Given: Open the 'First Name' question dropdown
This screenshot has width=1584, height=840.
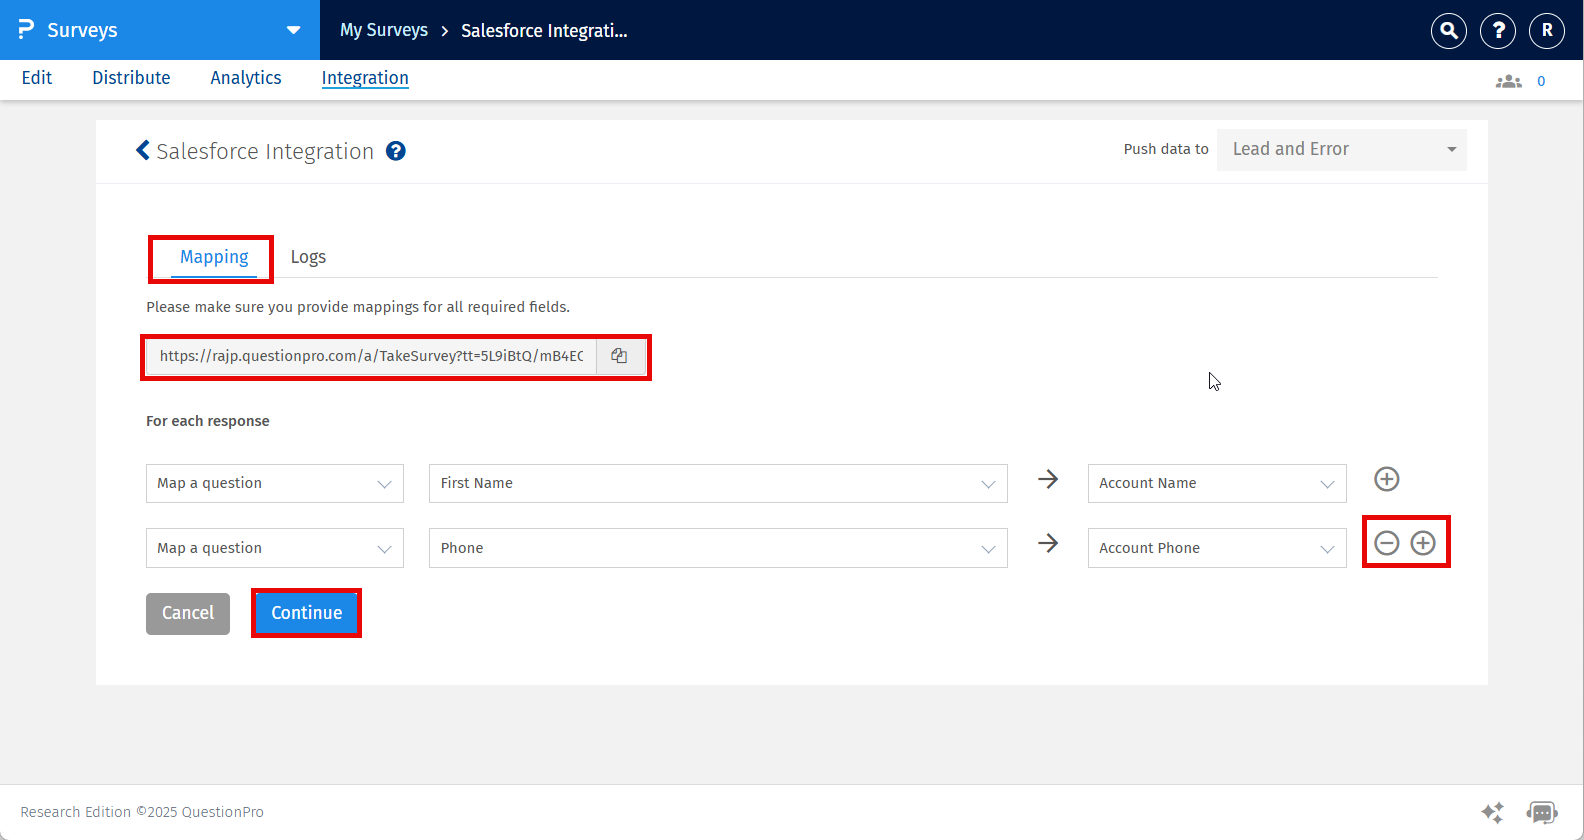Looking at the screenshot, I should 717,483.
